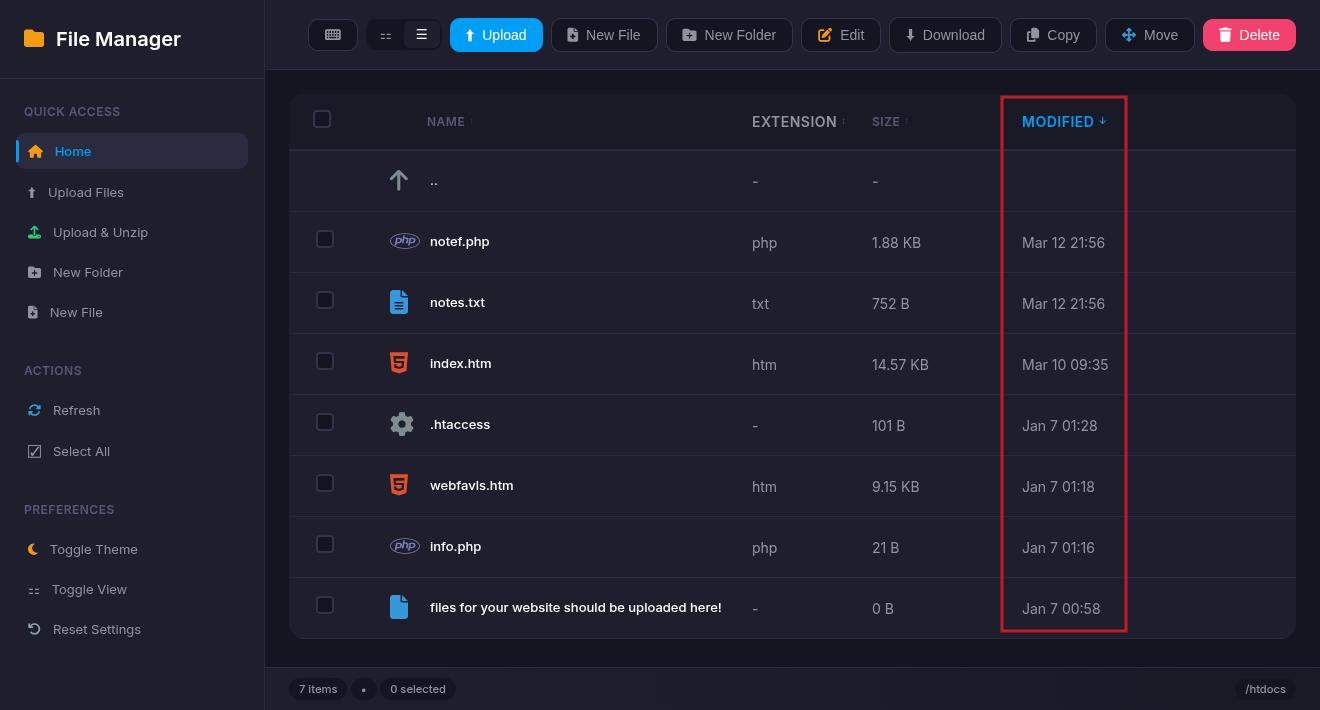
Task: Click the notef.php file icon
Action: coord(404,241)
